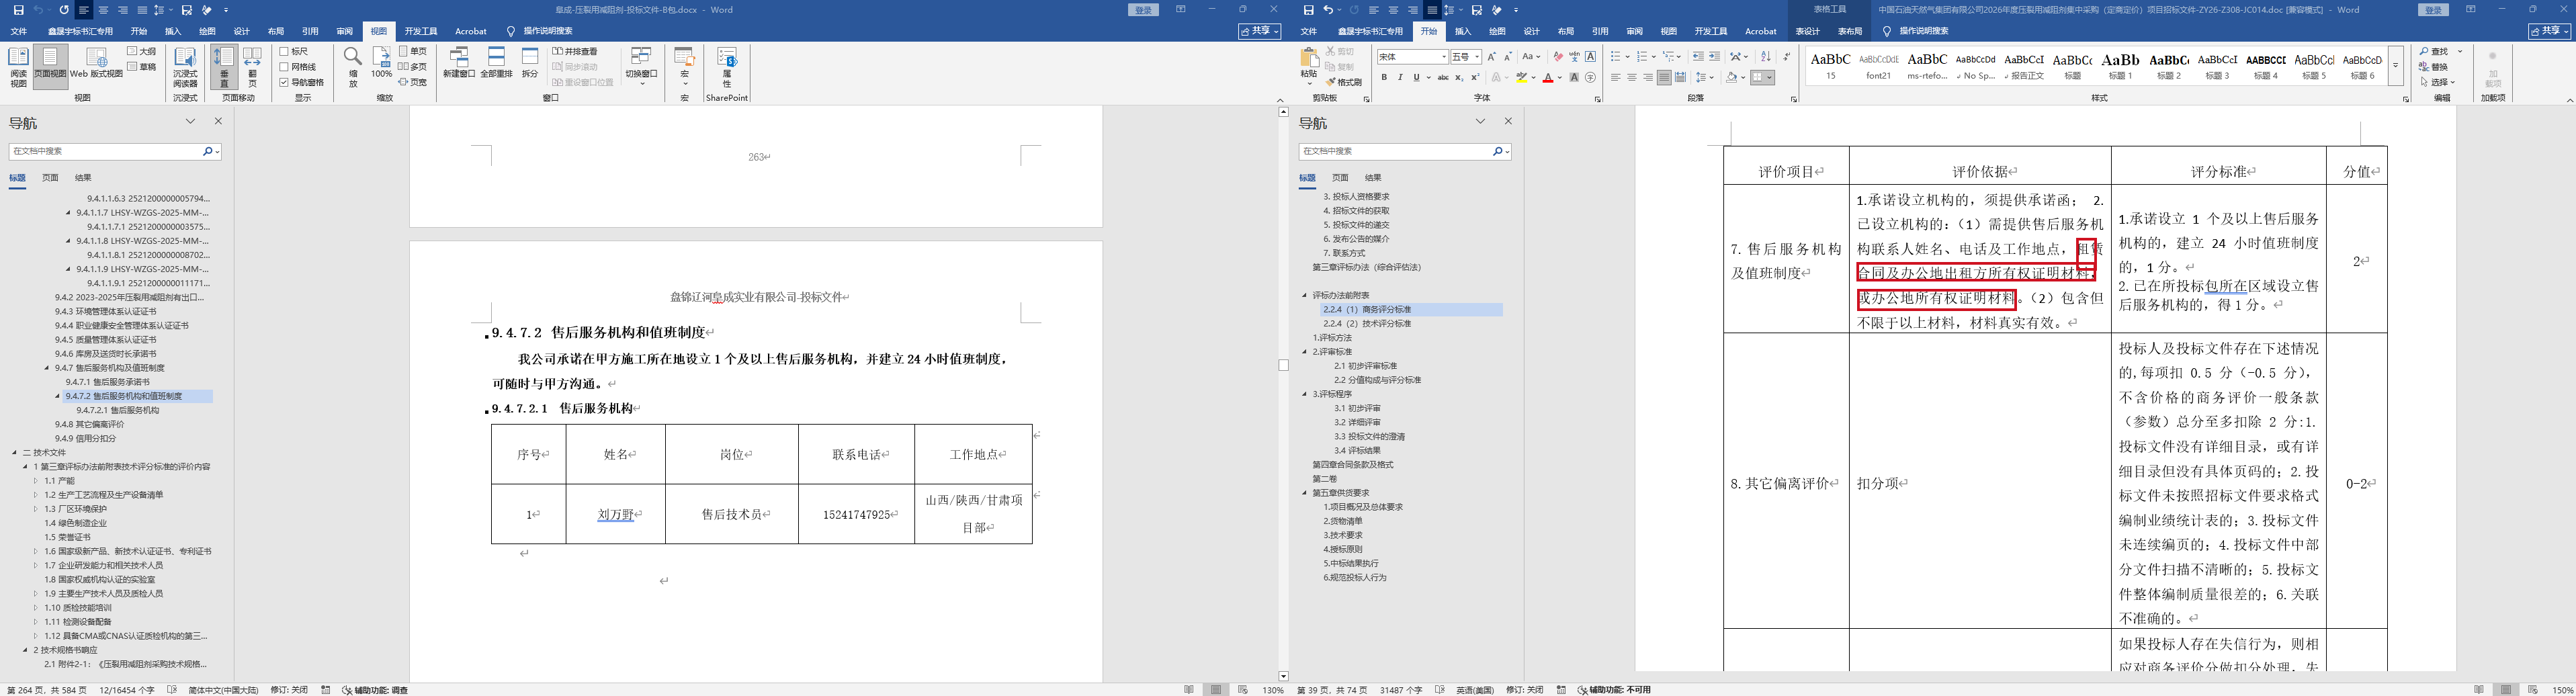Increase paragraph indent
The height and width of the screenshot is (696, 2576).
[1715, 57]
